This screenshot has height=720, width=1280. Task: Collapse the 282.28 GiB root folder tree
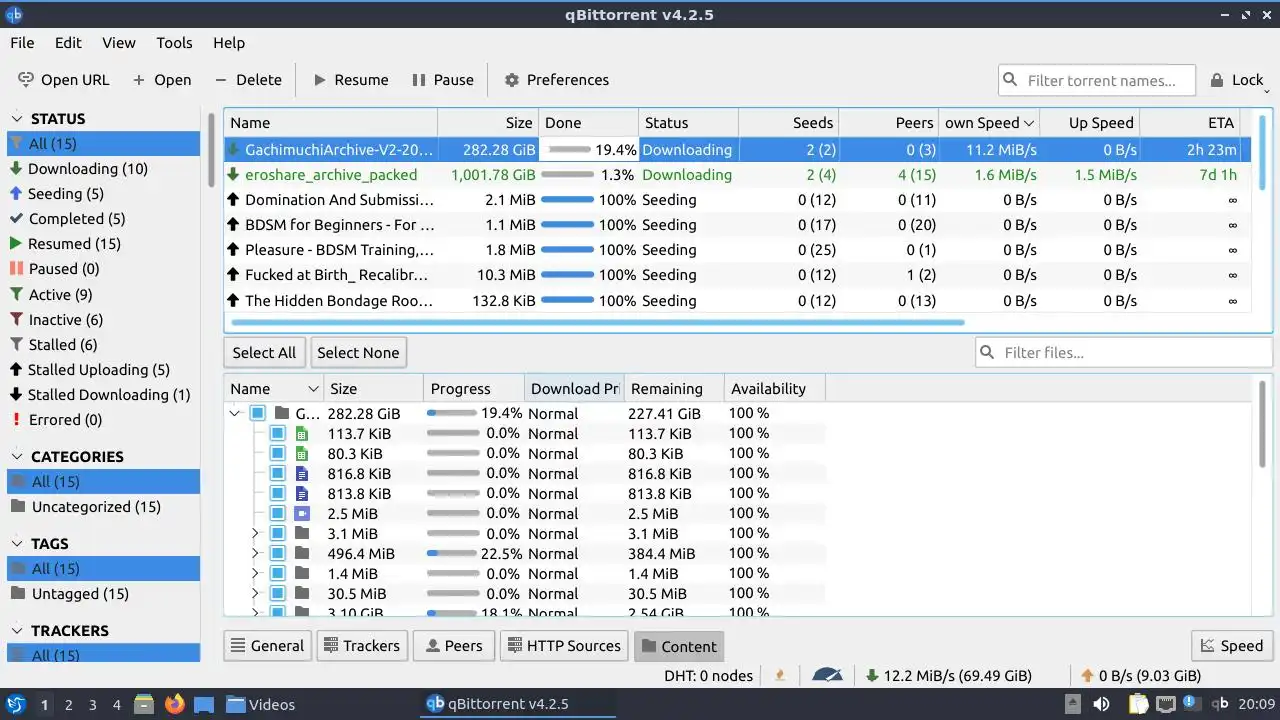[235, 413]
